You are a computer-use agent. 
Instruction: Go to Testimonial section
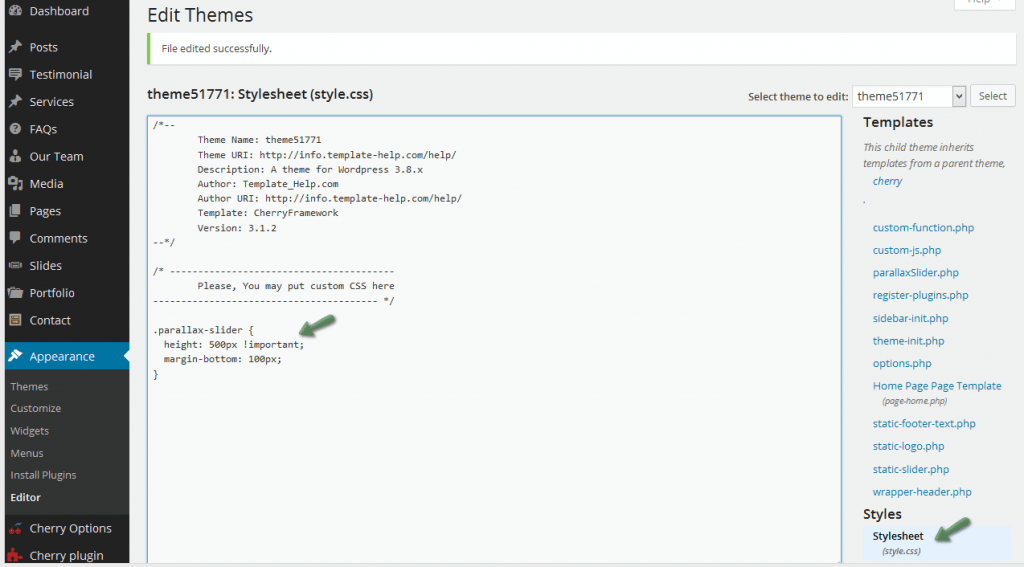61,74
